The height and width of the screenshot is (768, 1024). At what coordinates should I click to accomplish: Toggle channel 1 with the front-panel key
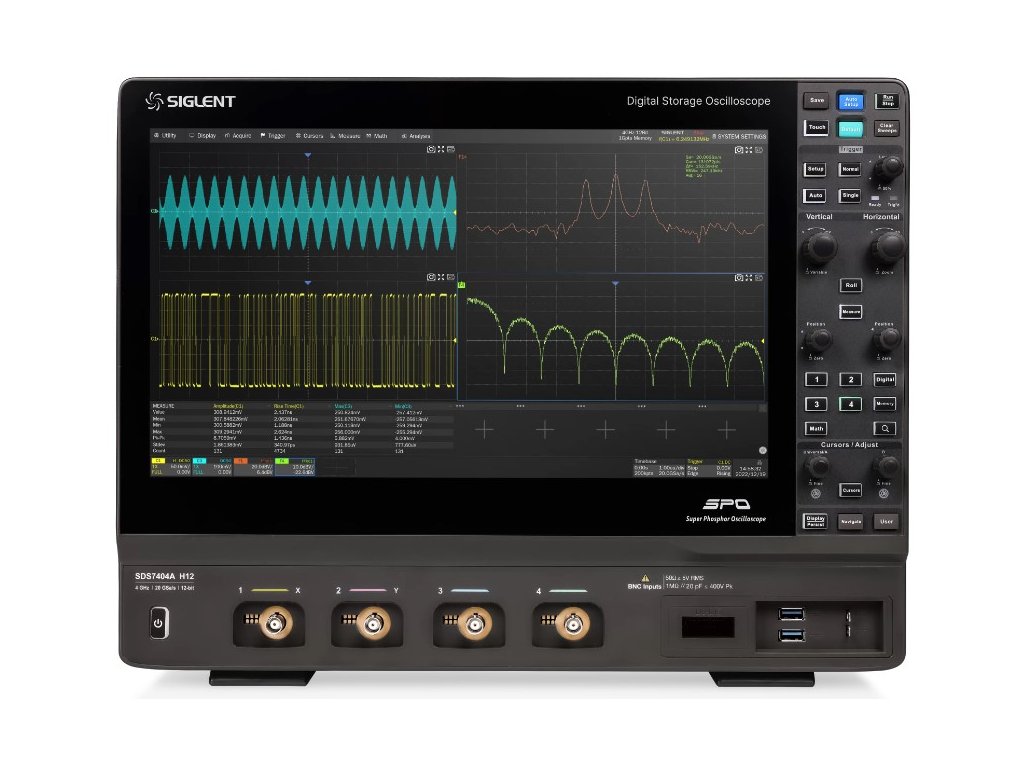(816, 379)
